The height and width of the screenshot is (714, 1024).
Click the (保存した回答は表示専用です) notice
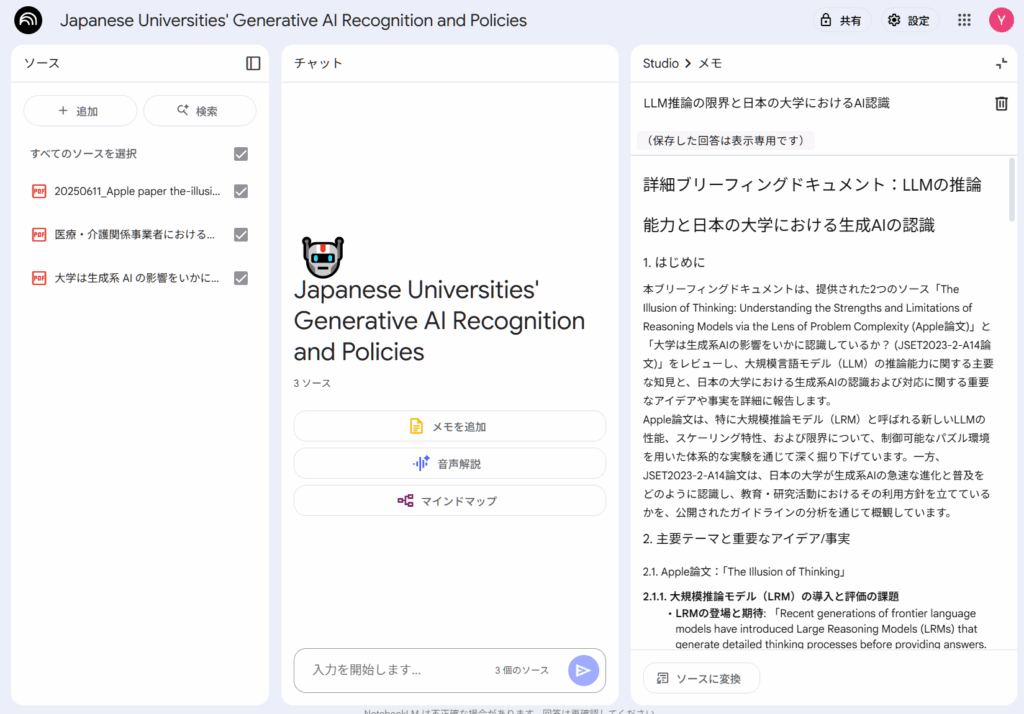pos(725,140)
